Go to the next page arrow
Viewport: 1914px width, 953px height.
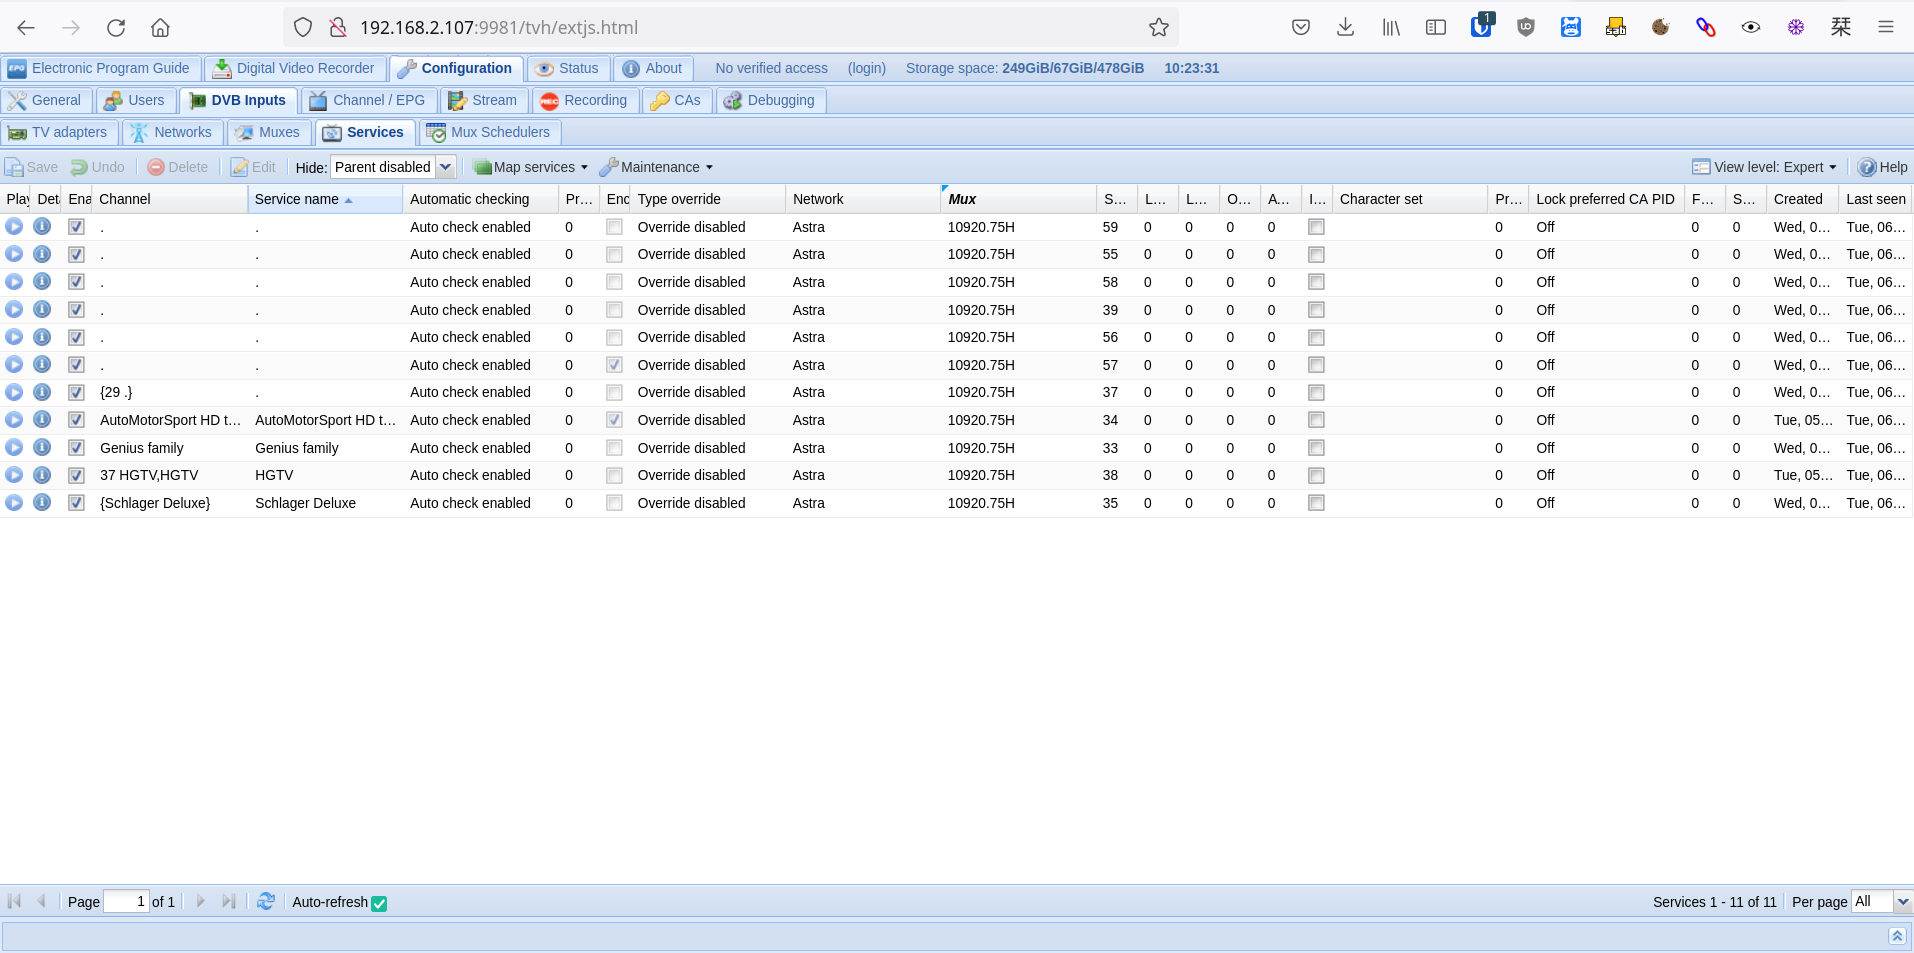(x=200, y=901)
